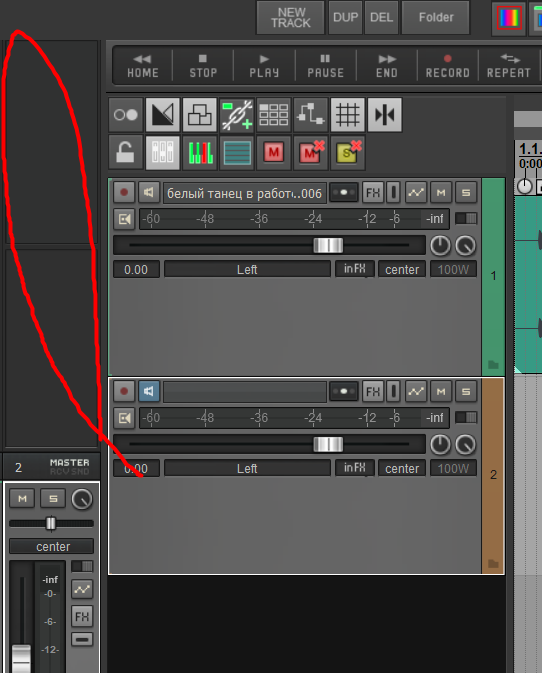Click track 2 folder icon
The image size is (542, 673).
(x=493, y=564)
